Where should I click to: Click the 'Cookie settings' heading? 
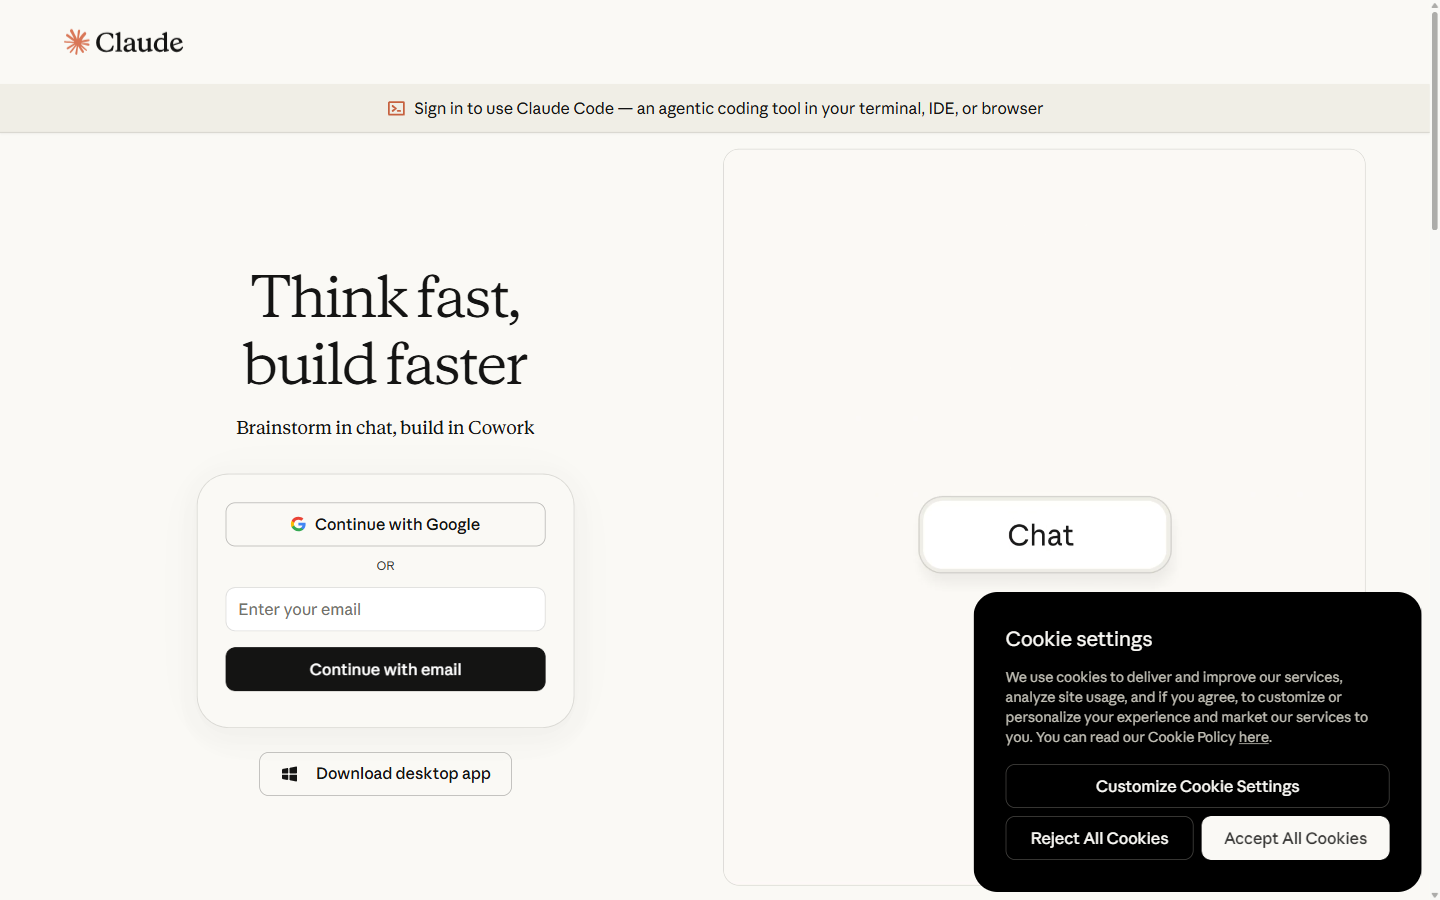1078,639
